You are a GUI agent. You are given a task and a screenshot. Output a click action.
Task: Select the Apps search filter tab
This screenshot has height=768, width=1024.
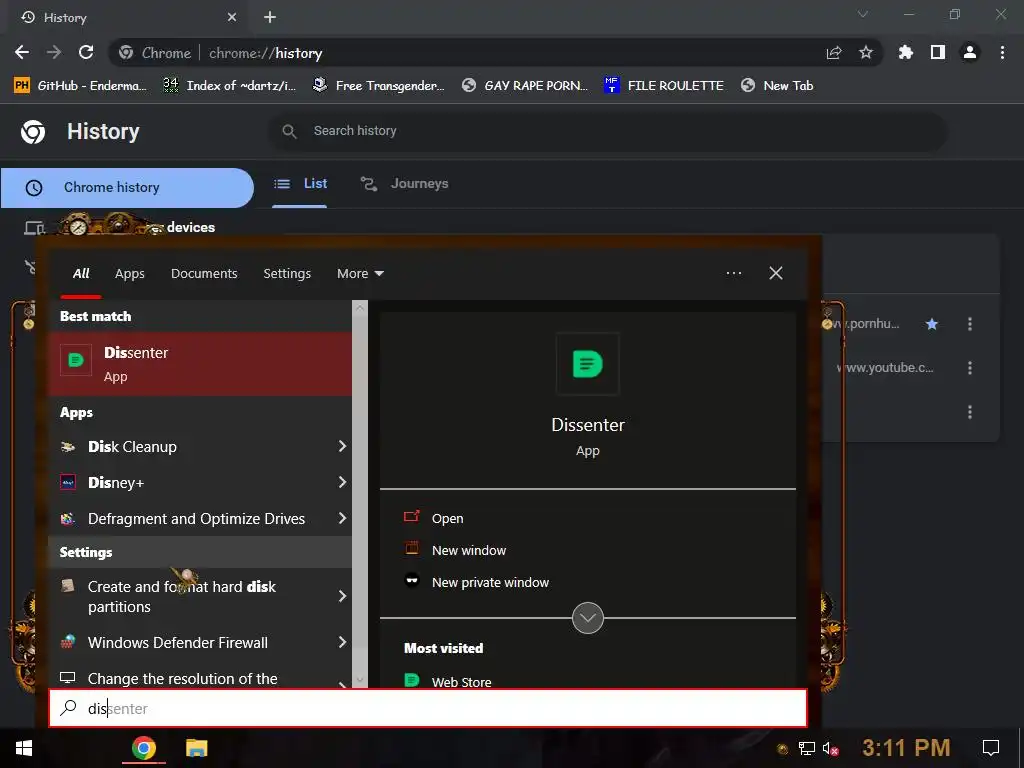[x=129, y=274]
